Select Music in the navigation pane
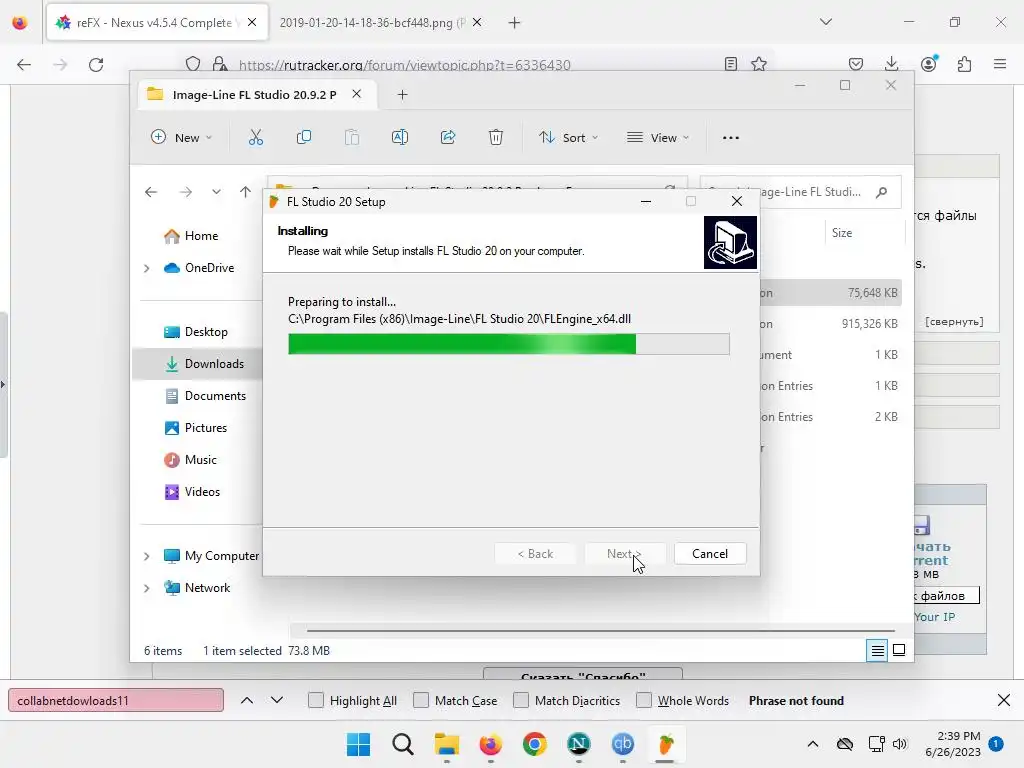Viewport: 1024px width, 768px height. pos(198,460)
